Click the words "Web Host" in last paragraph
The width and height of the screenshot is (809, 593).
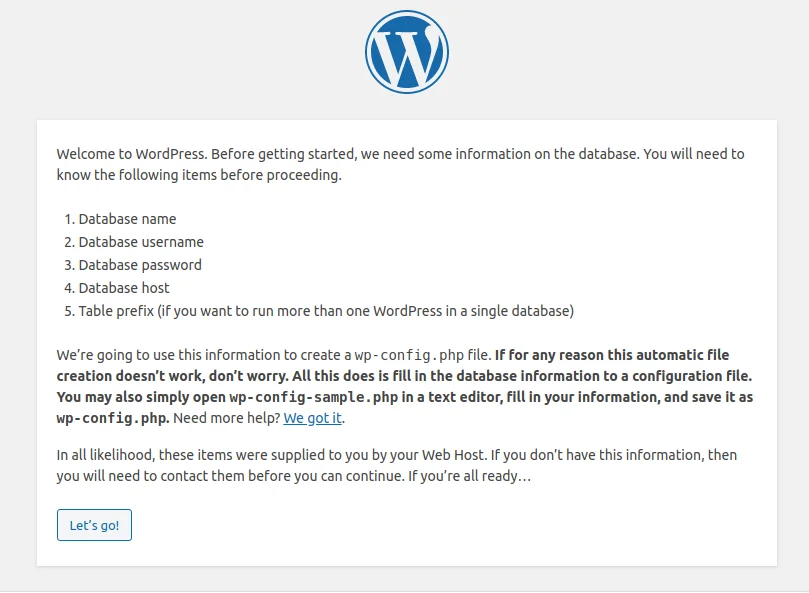(453, 455)
